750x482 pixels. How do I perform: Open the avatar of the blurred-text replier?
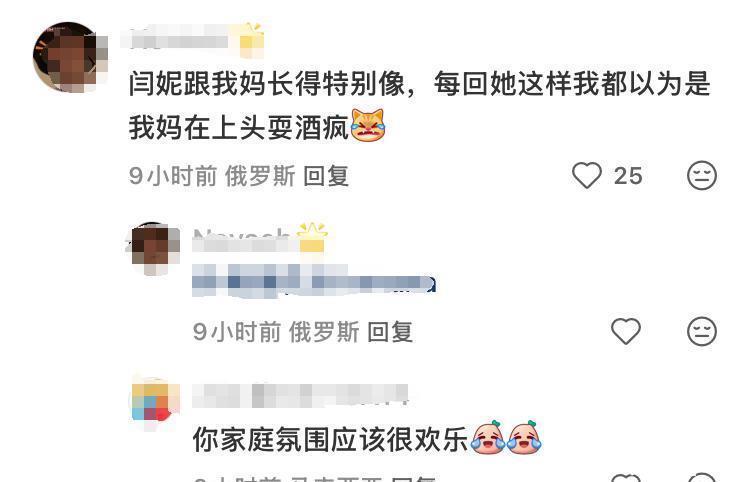pyautogui.click(x=154, y=248)
